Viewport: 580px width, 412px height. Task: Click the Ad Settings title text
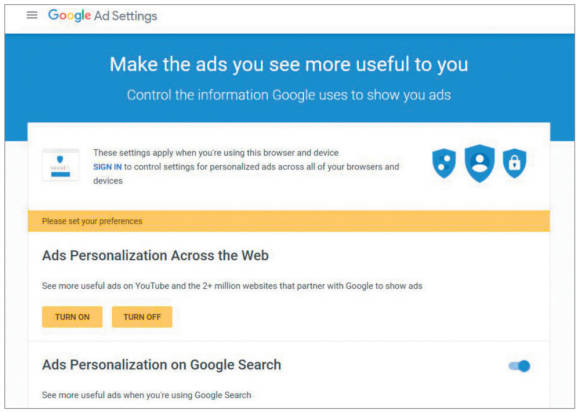pyautogui.click(x=125, y=16)
